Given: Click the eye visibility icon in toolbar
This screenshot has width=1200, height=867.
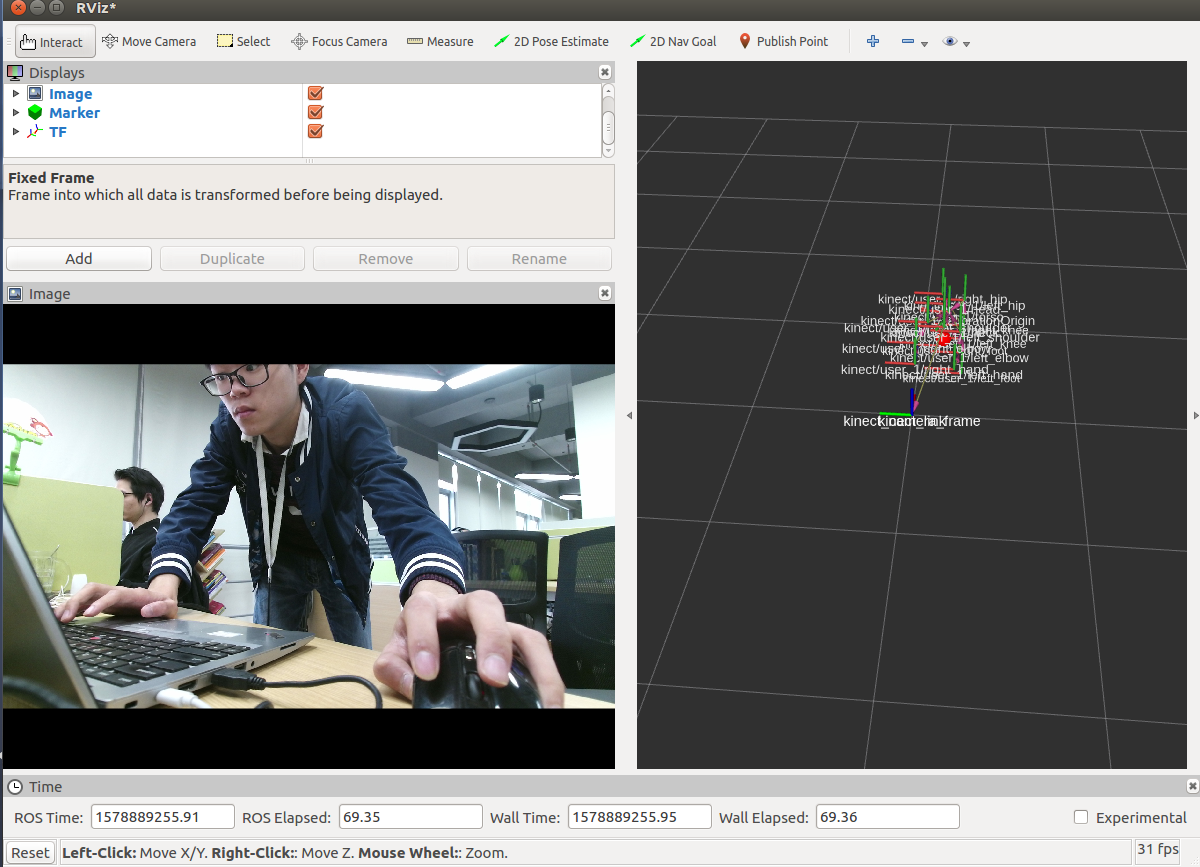Looking at the screenshot, I should [949, 41].
